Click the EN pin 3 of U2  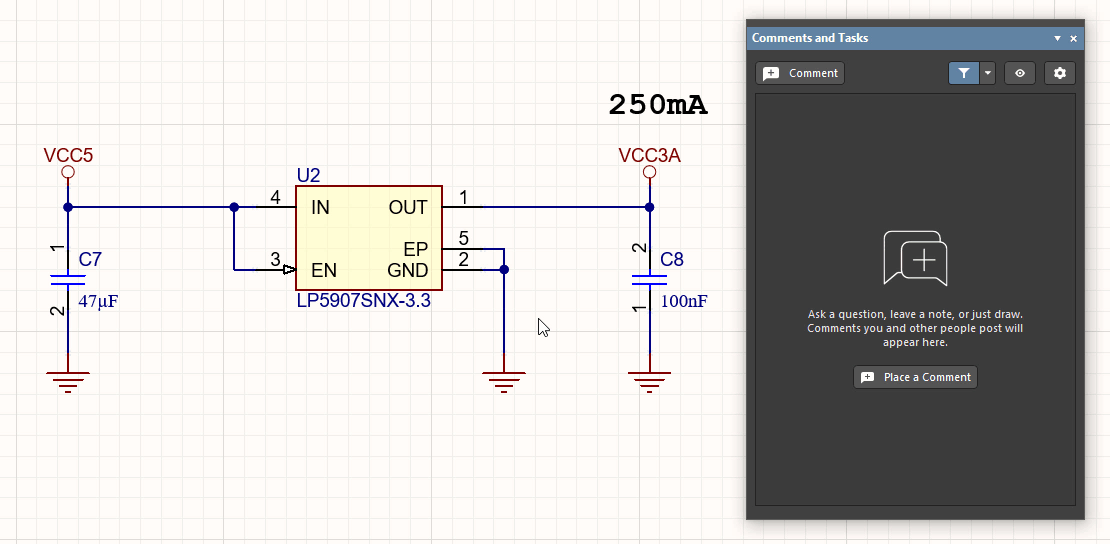pos(275,269)
